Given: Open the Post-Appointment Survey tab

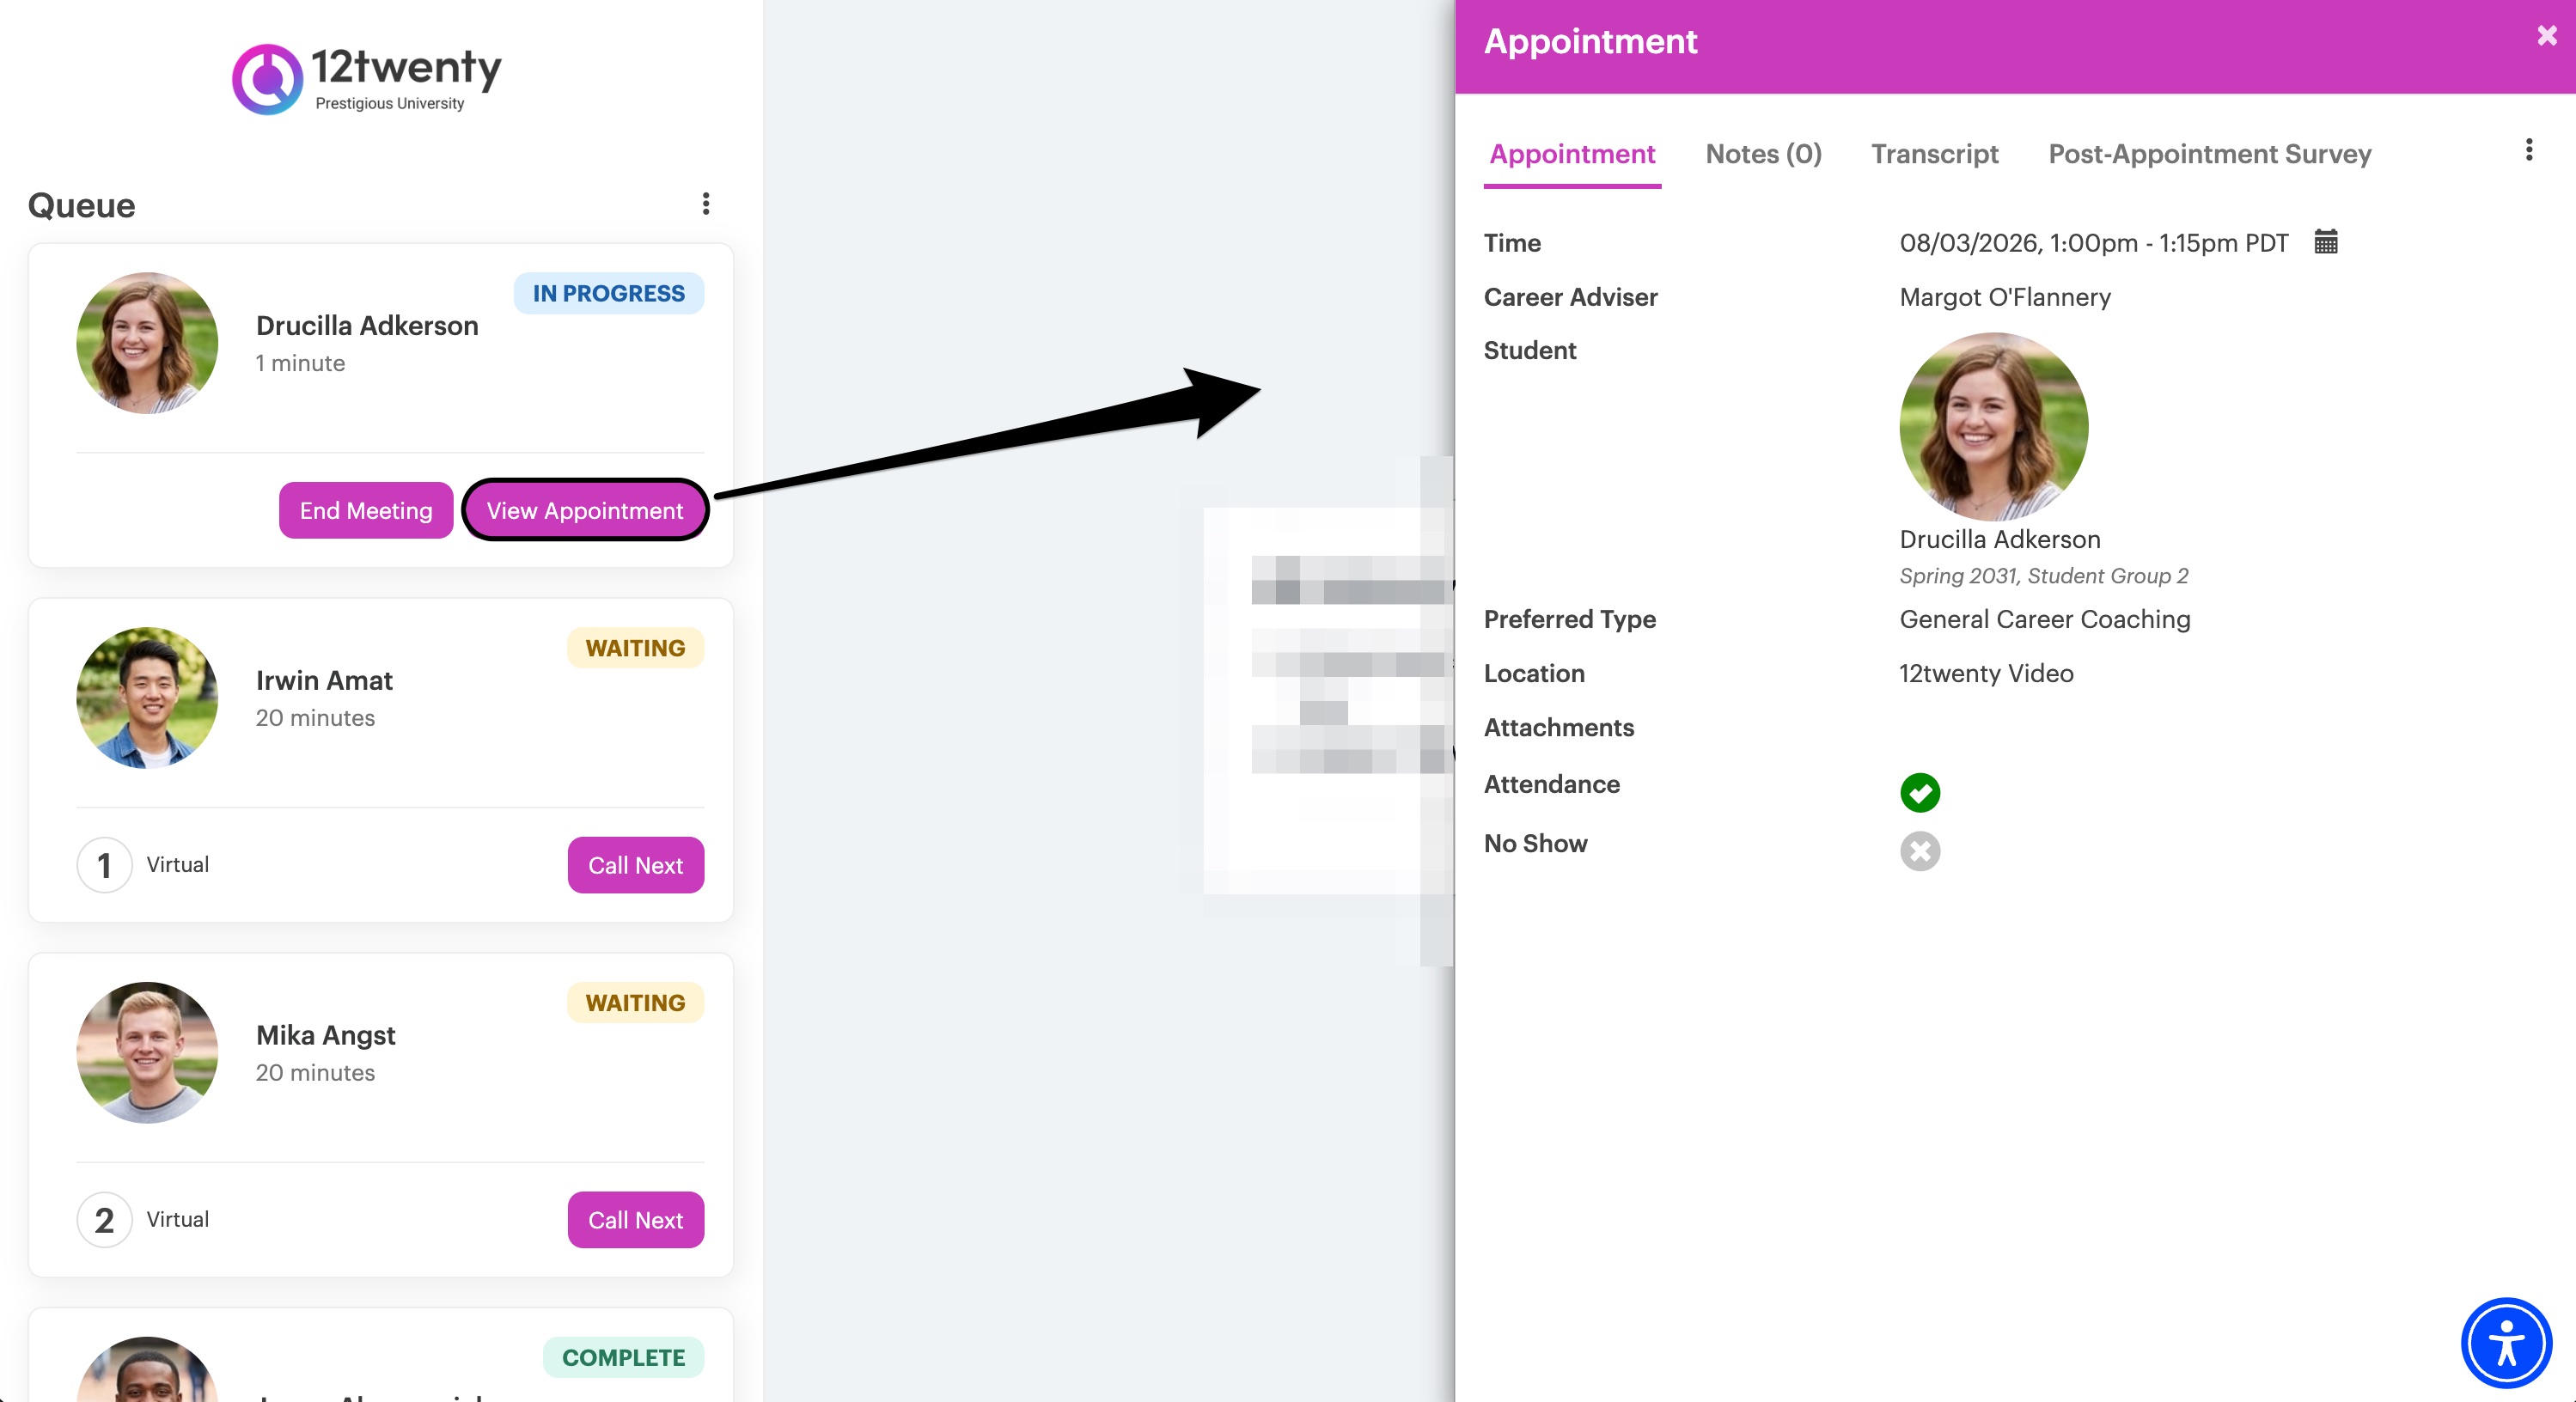Looking at the screenshot, I should tap(2209, 154).
